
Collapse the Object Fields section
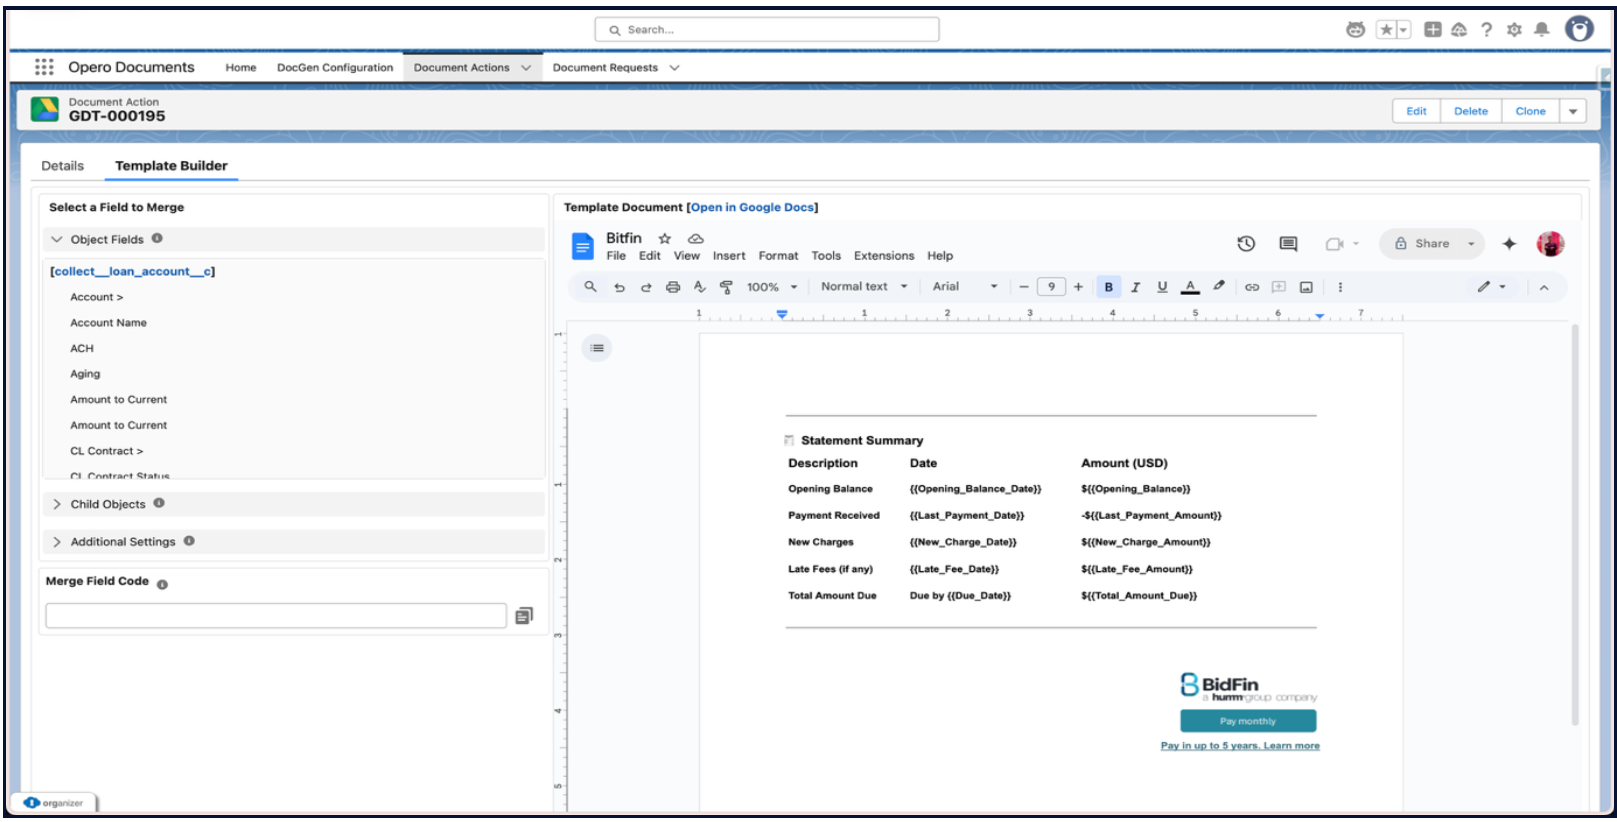57,240
